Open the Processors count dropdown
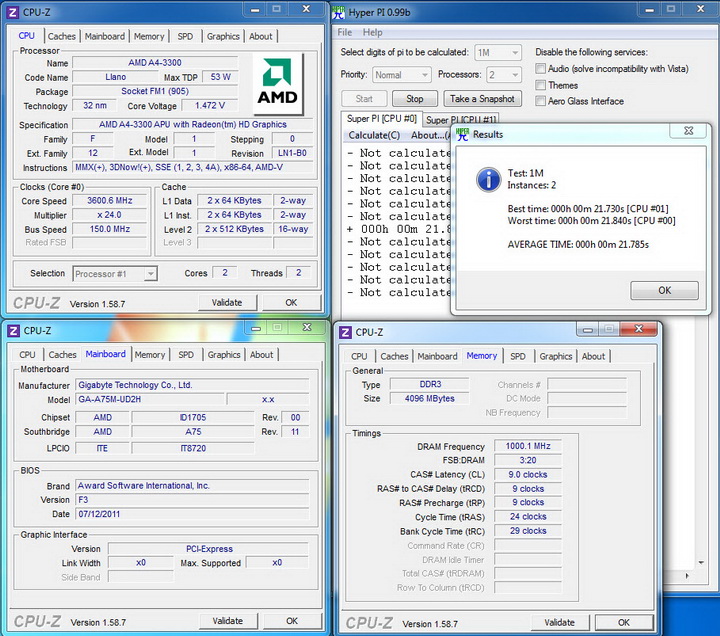Viewport: 720px width, 636px height. [x=505, y=75]
